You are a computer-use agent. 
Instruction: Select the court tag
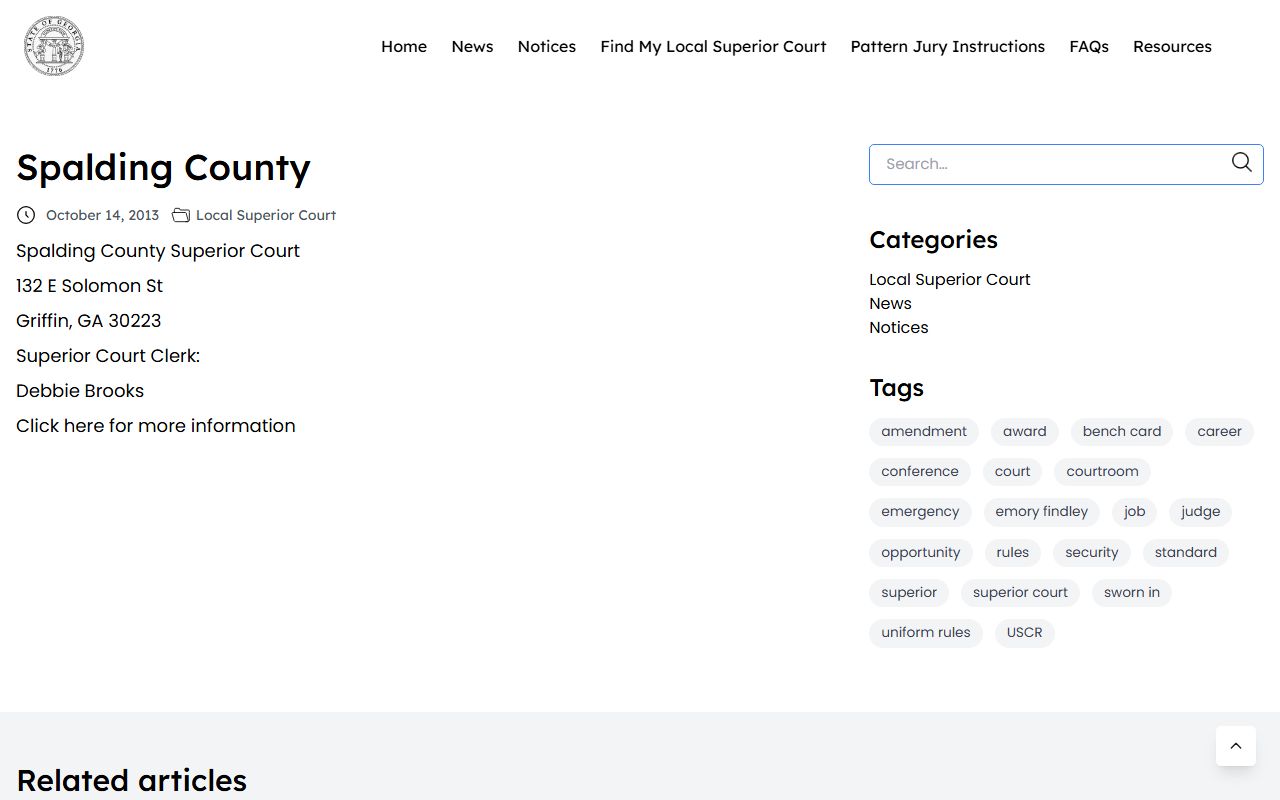(1012, 472)
